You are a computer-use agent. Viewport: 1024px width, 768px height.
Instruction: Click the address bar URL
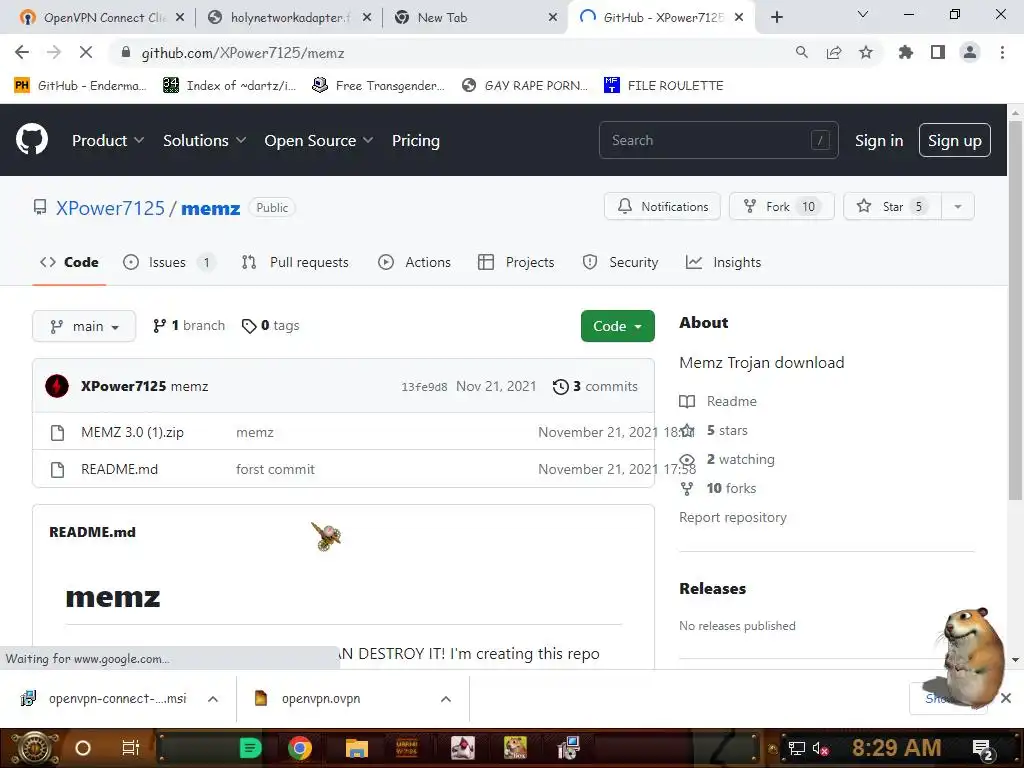pos(243,53)
